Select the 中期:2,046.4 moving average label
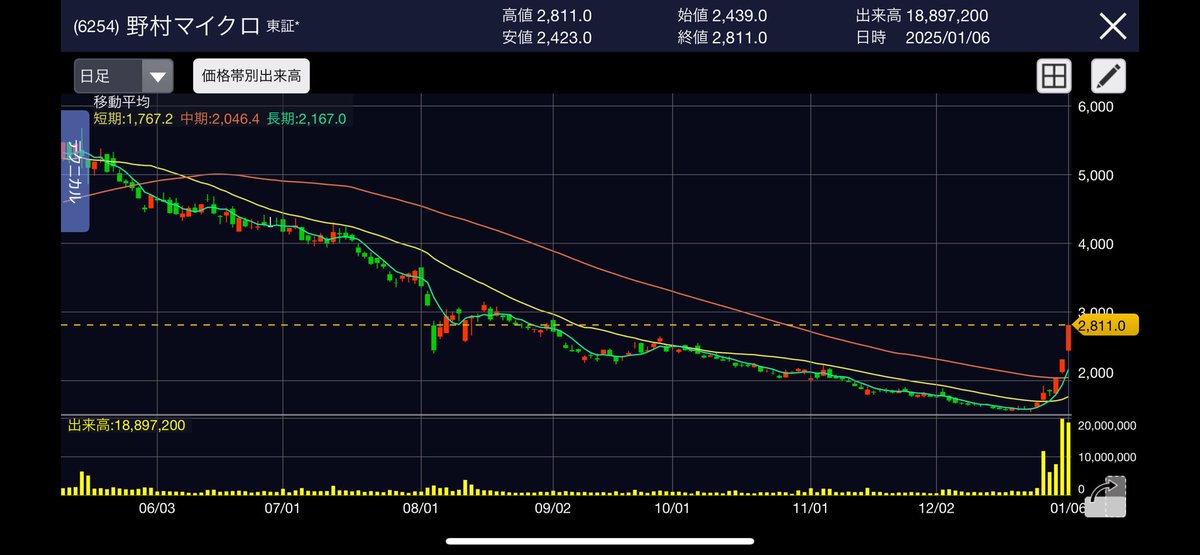 [220, 119]
